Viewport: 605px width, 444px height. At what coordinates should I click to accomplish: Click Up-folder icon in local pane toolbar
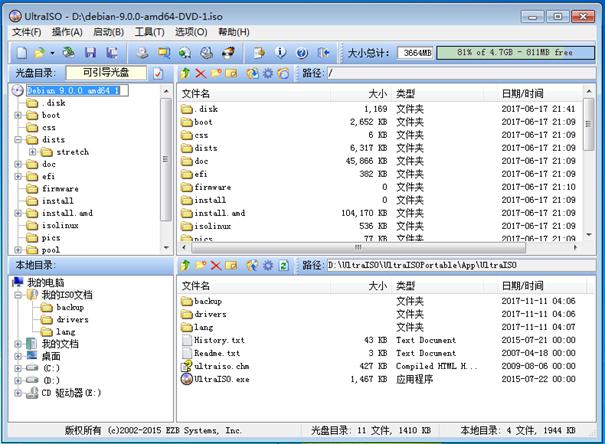pyautogui.click(x=186, y=265)
